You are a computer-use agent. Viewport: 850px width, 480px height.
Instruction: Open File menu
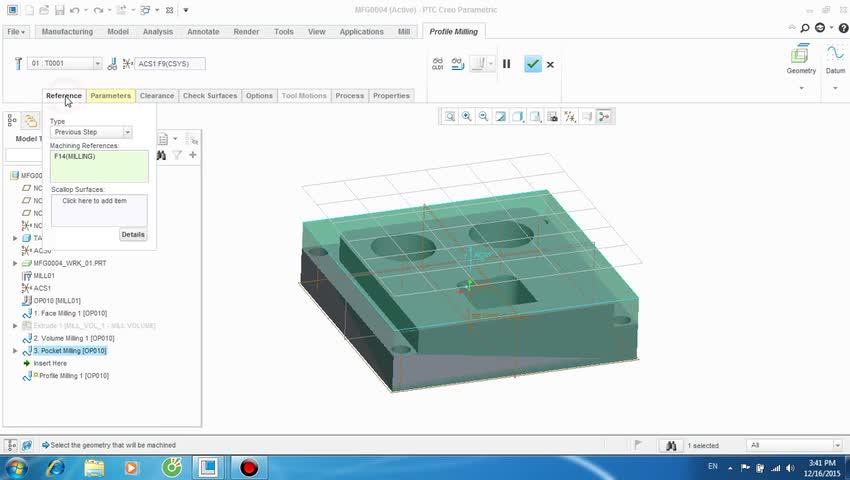click(16, 32)
